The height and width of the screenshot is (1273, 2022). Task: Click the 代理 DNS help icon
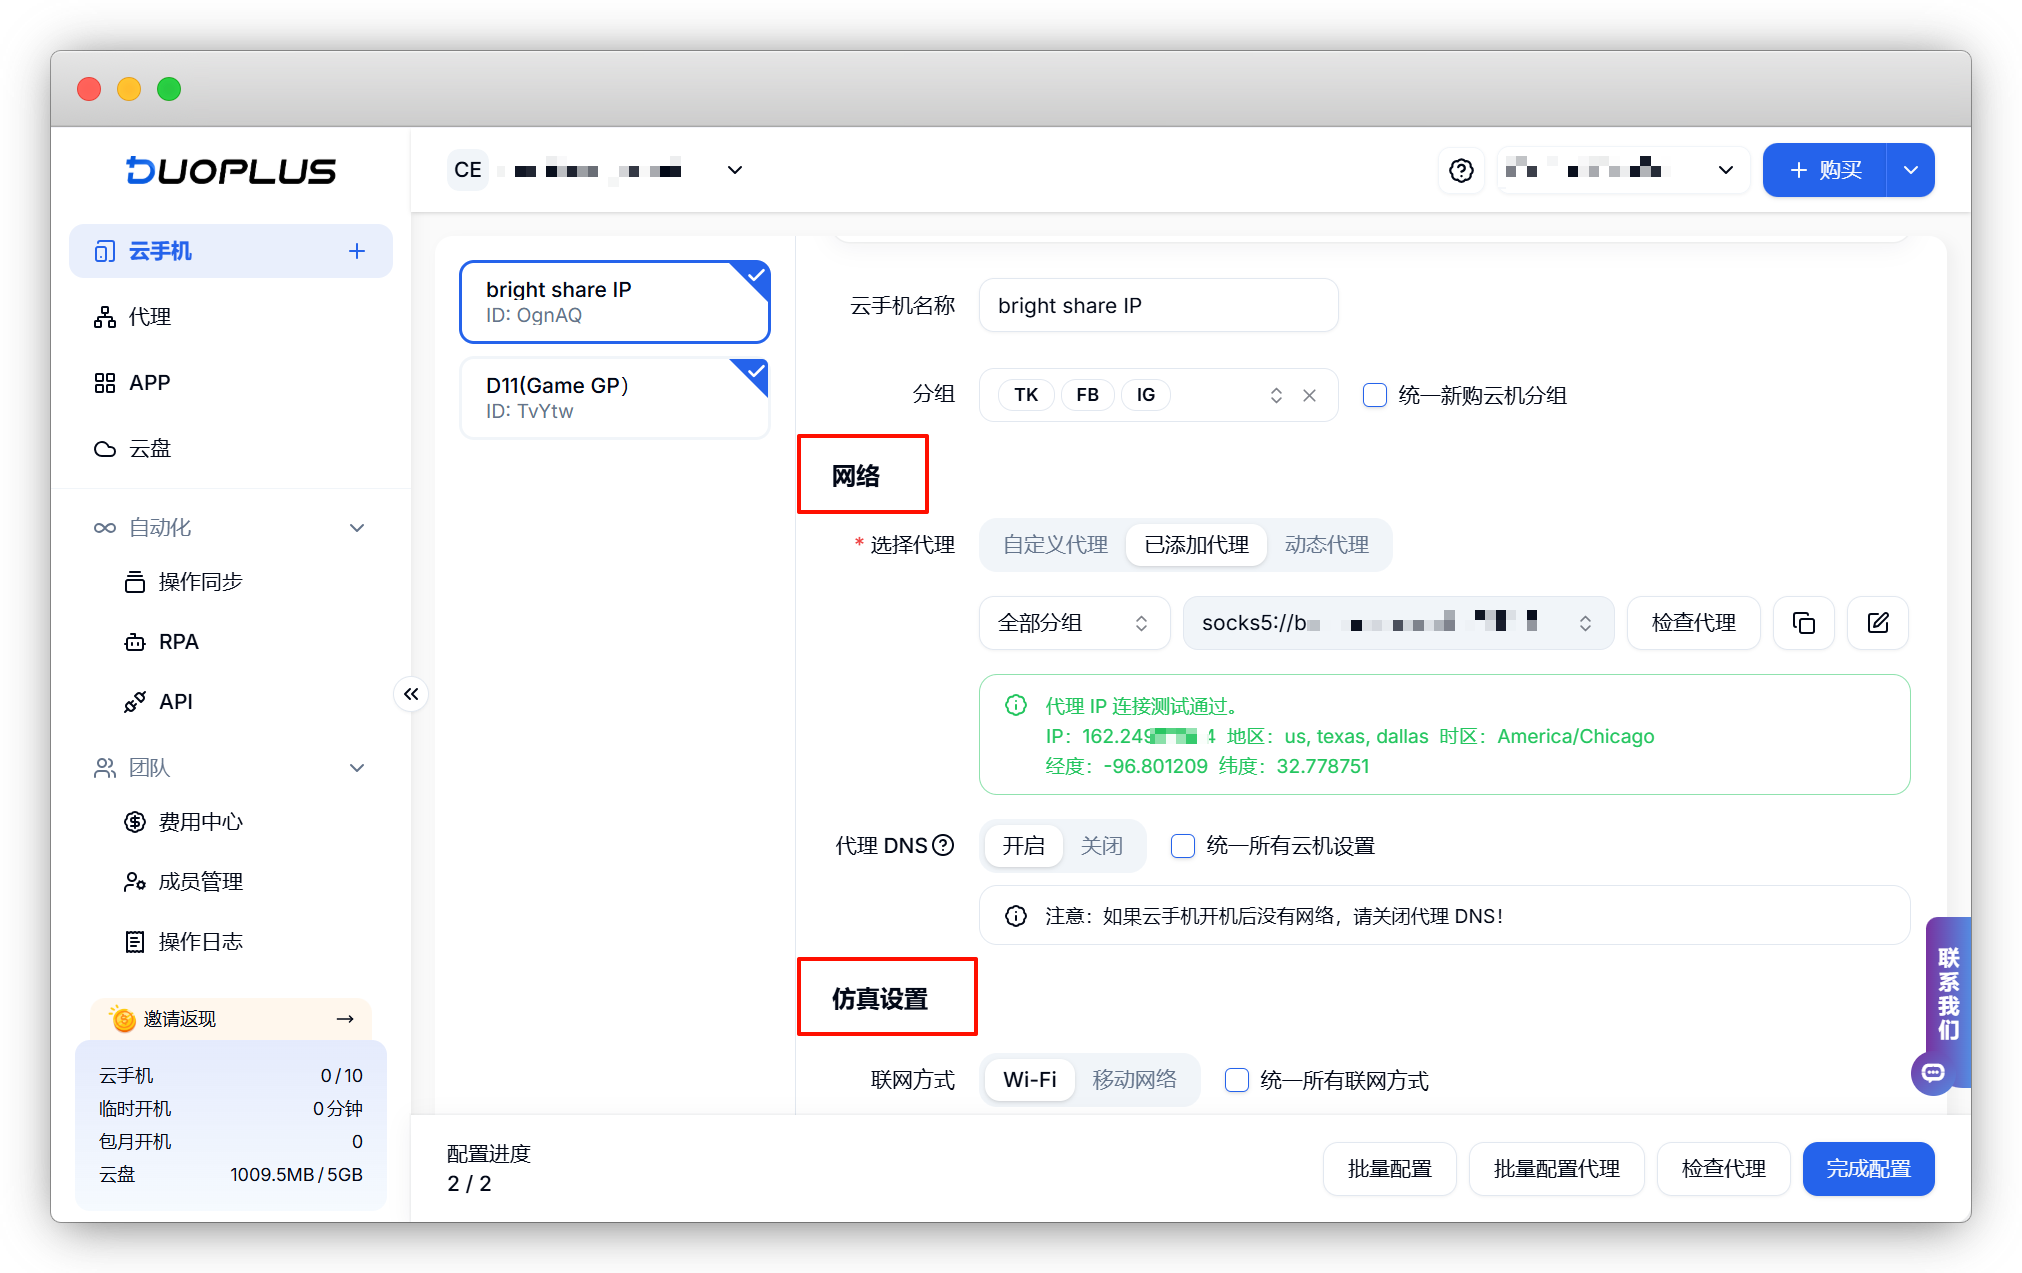click(x=943, y=846)
